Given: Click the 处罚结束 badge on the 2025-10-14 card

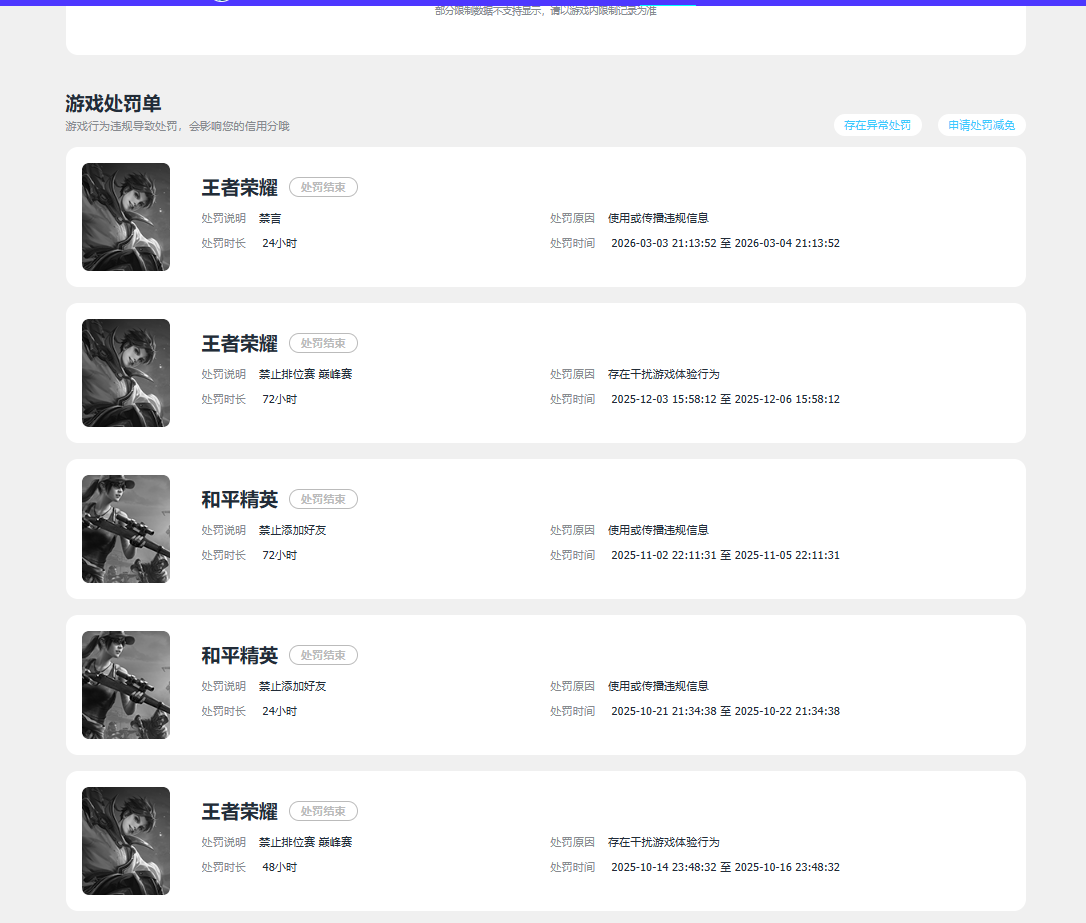Looking at the screenshot, I should [x=323, y=811].
